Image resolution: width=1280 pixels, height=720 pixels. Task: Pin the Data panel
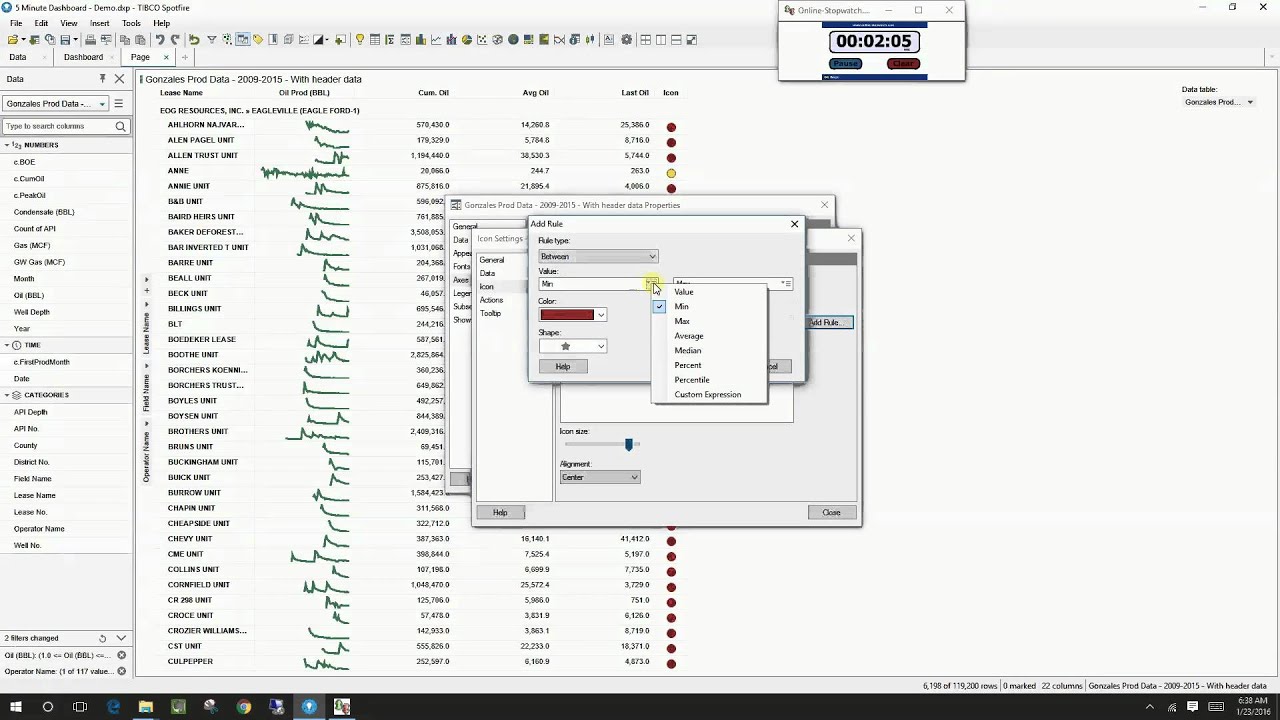coord(102,79)
